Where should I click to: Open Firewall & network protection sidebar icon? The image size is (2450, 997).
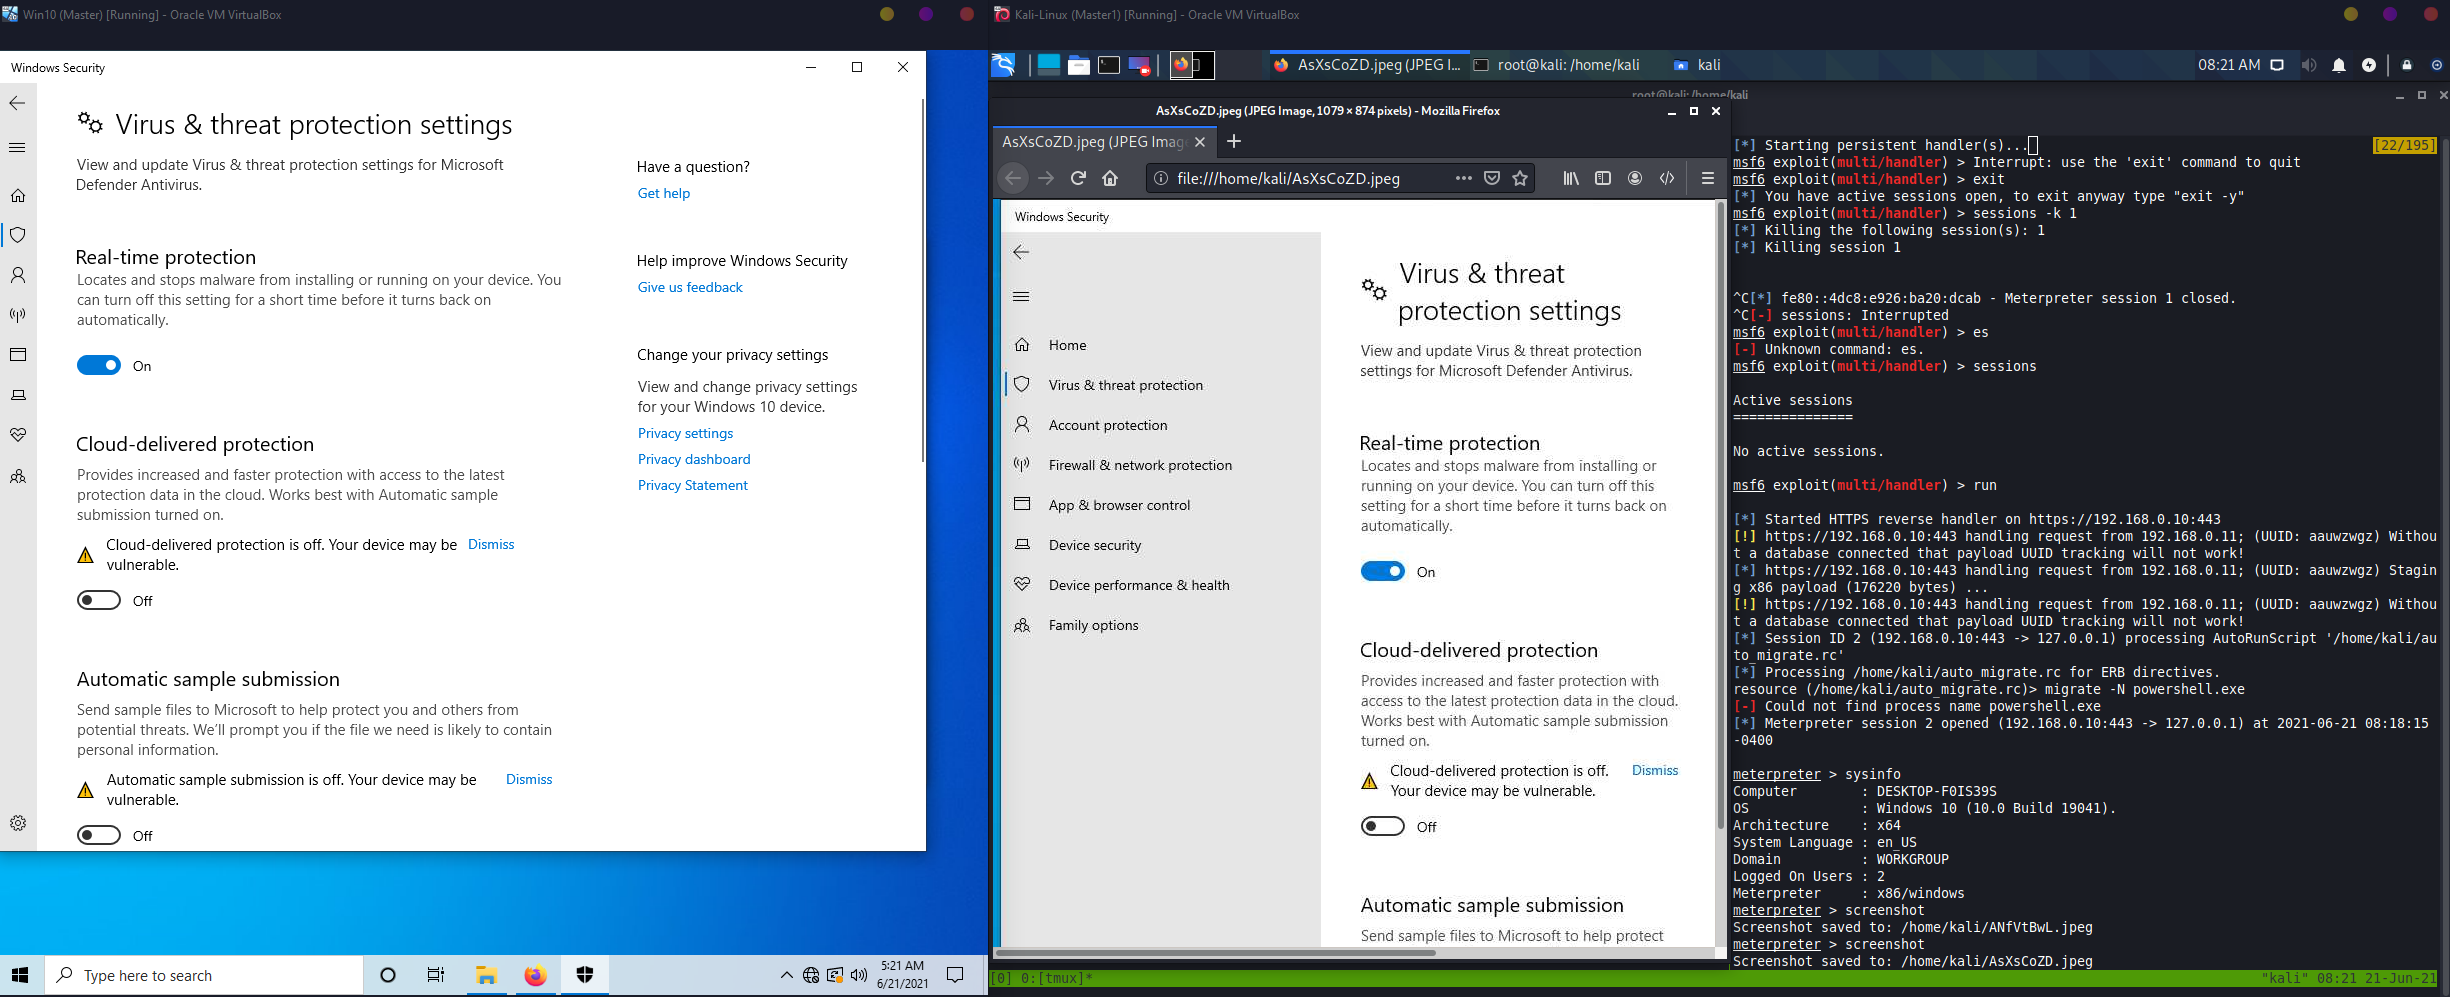(17, 315)
